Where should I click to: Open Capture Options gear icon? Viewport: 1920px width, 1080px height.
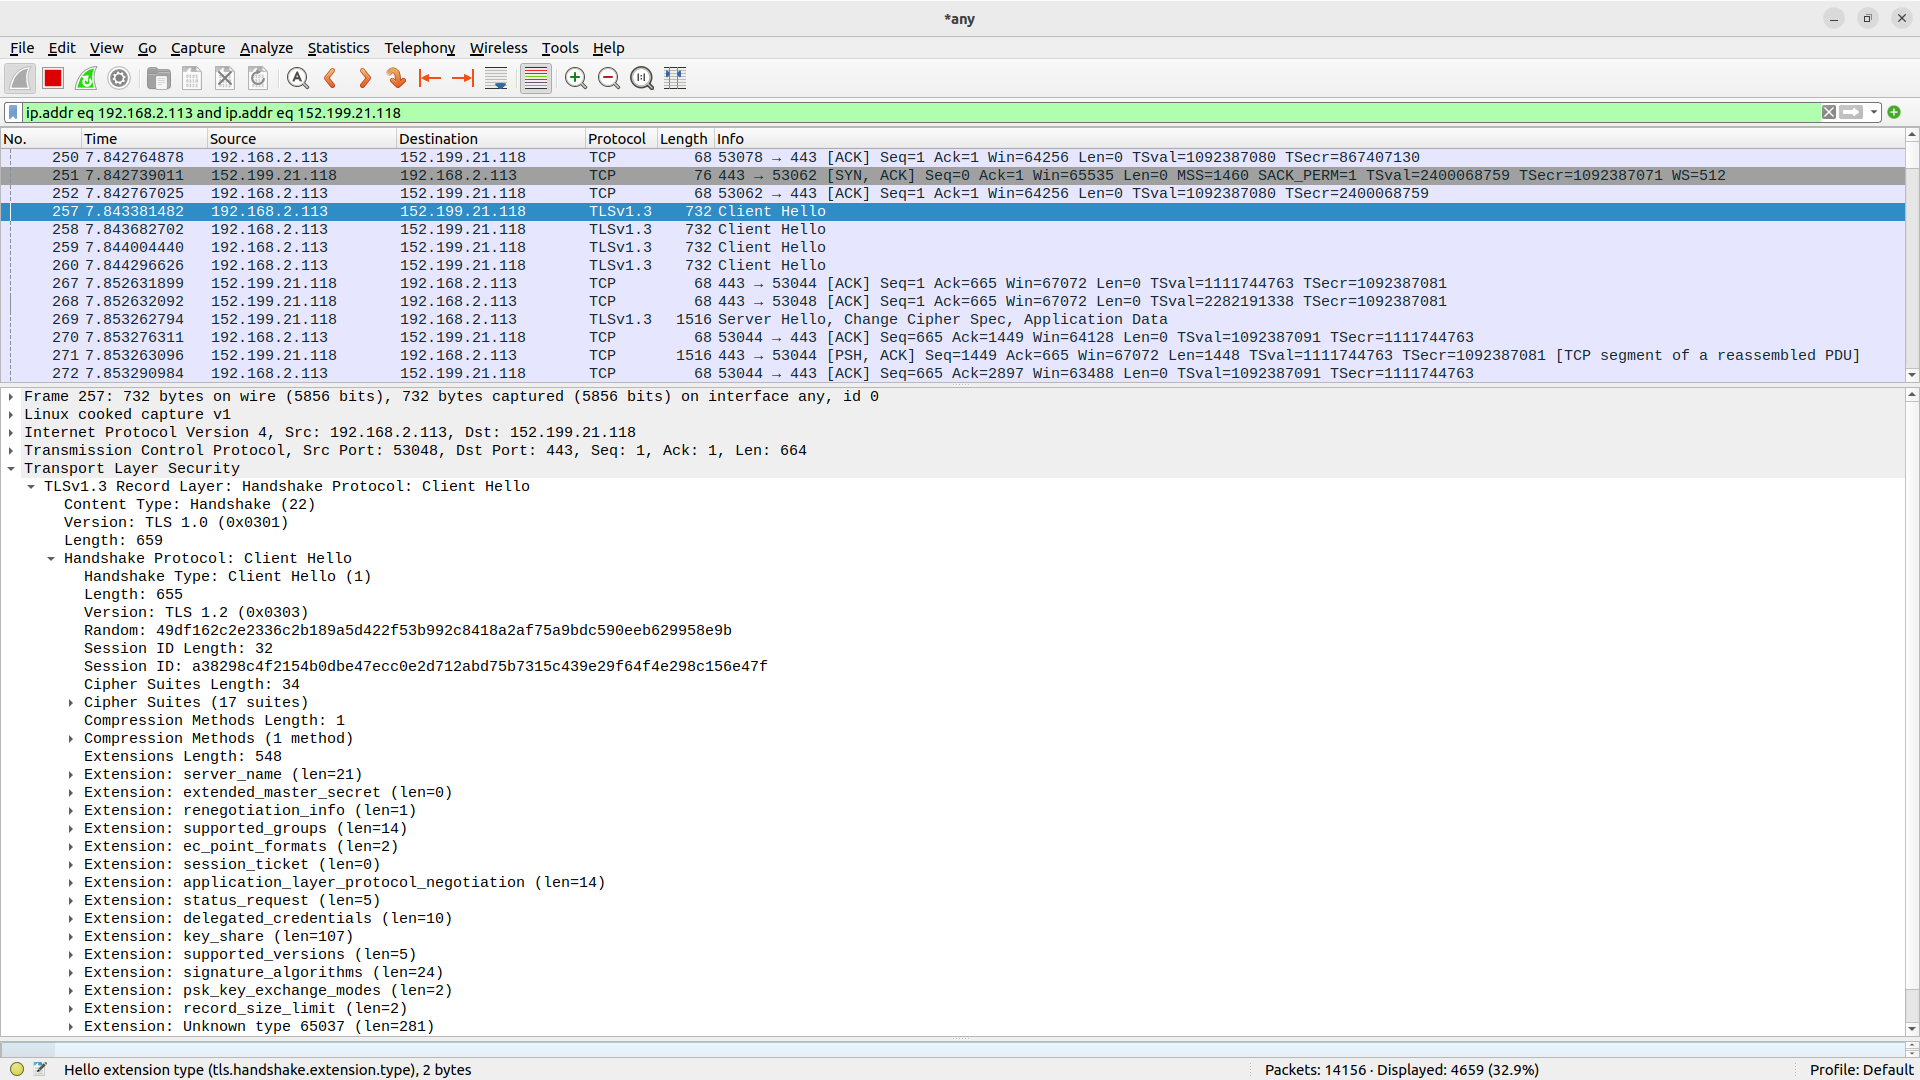[x=119, y=78]
